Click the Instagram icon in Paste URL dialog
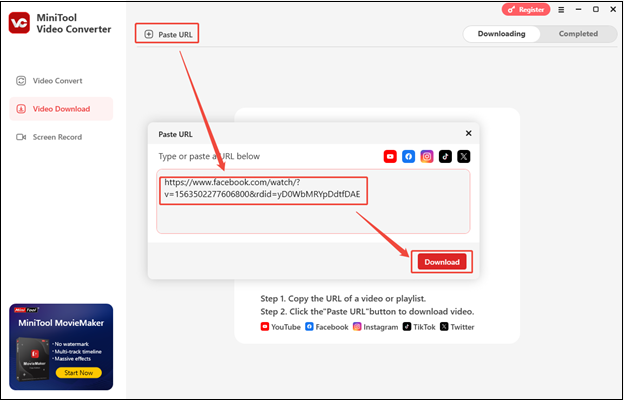The height and width of the screenshot is (400, 624). pyautogui.click(x=427, y=156)
